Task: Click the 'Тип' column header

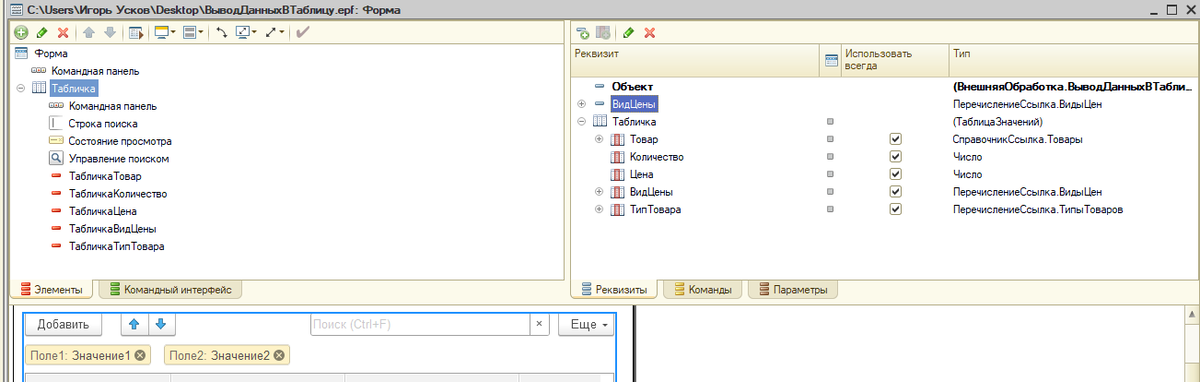Action: (x=1071, y=61)
